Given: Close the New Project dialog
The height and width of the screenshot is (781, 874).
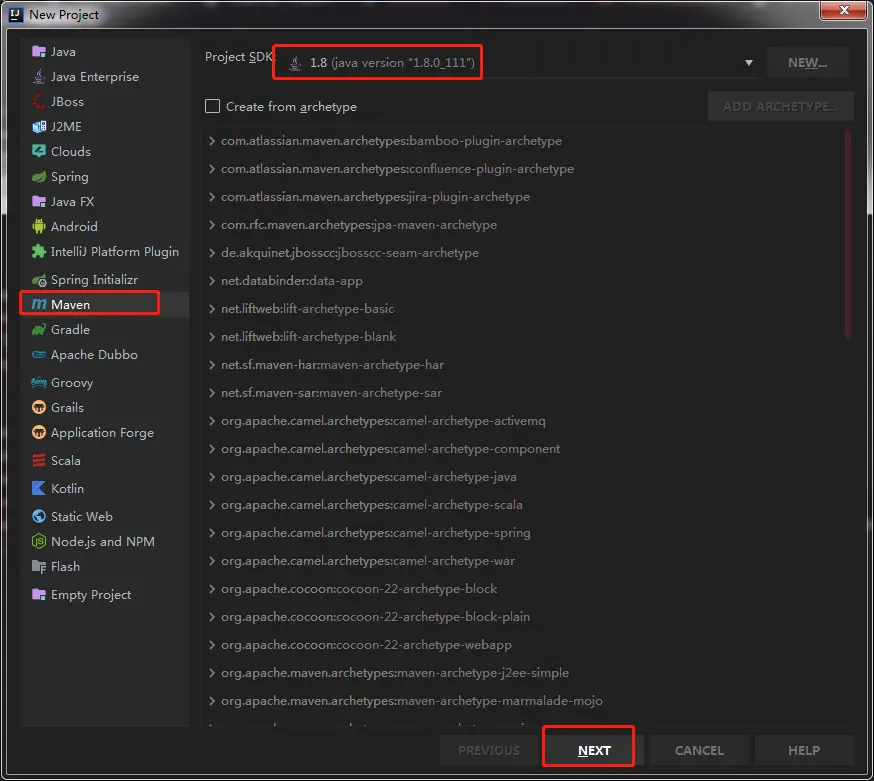Looking at the screenshot, I should (844, 10).
